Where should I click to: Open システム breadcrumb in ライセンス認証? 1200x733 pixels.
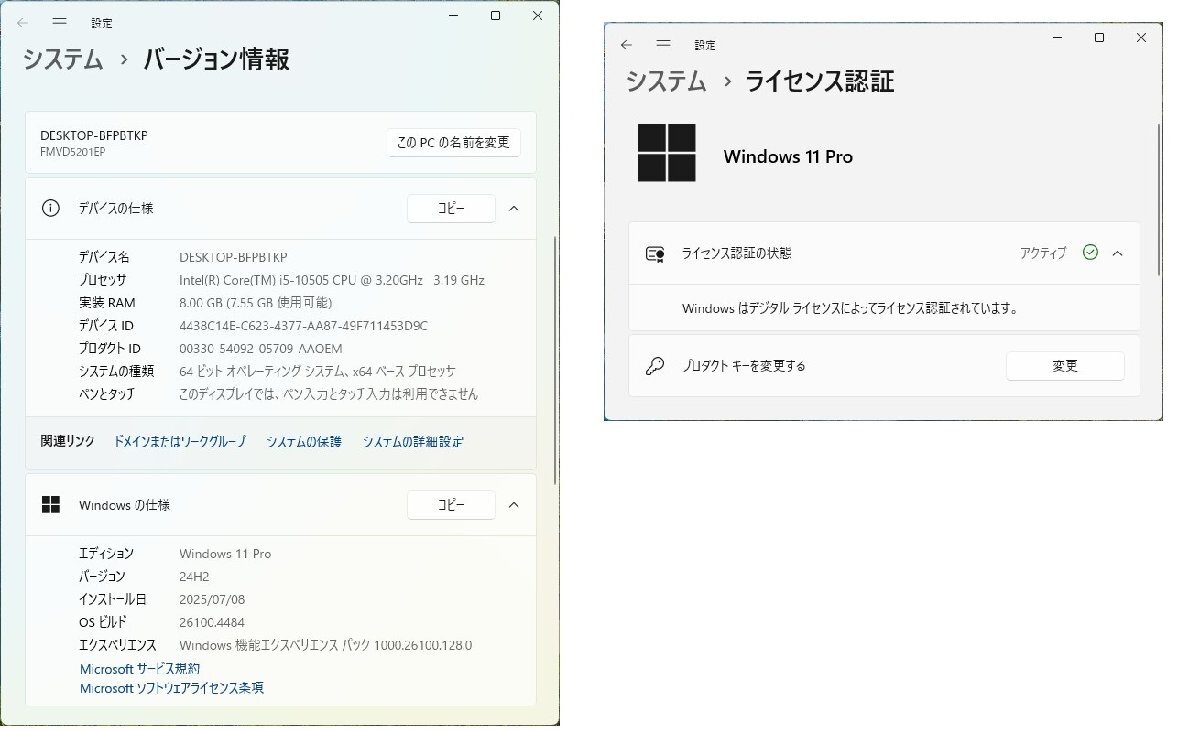(665, 82)
